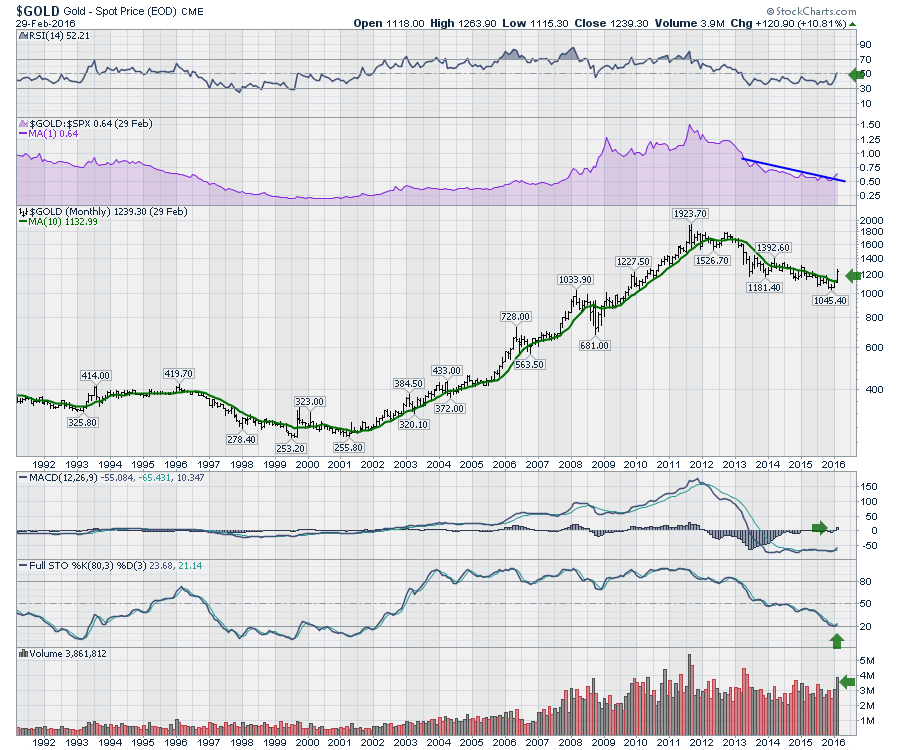This screenshot has width=900, height=750.
Task: Click the 278.40 price label
Action: pyautogui.click(x=241, y=440)
